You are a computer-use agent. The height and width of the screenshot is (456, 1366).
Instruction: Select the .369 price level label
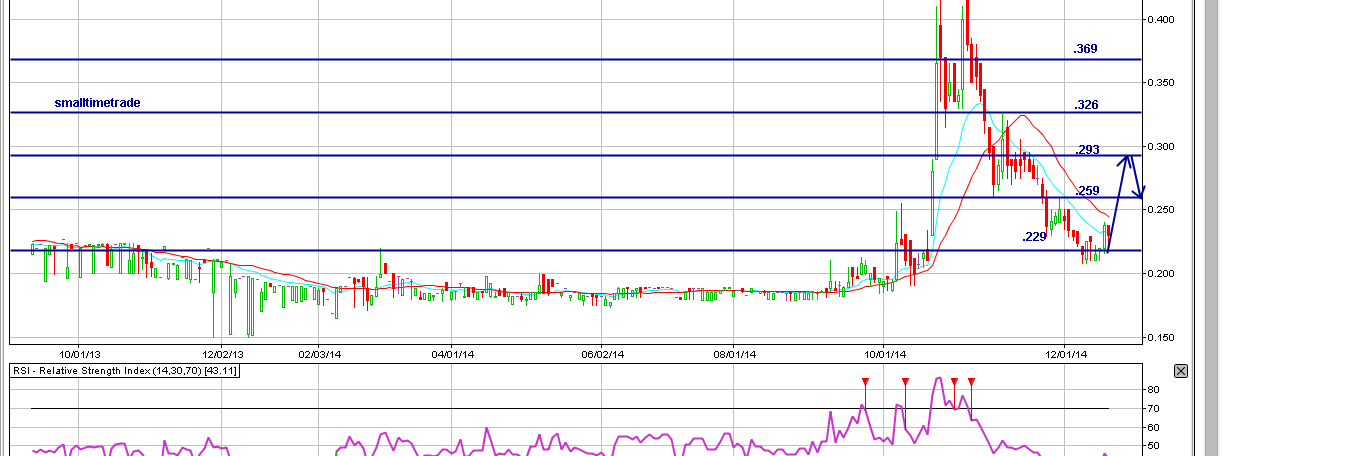coord(1086,48)
